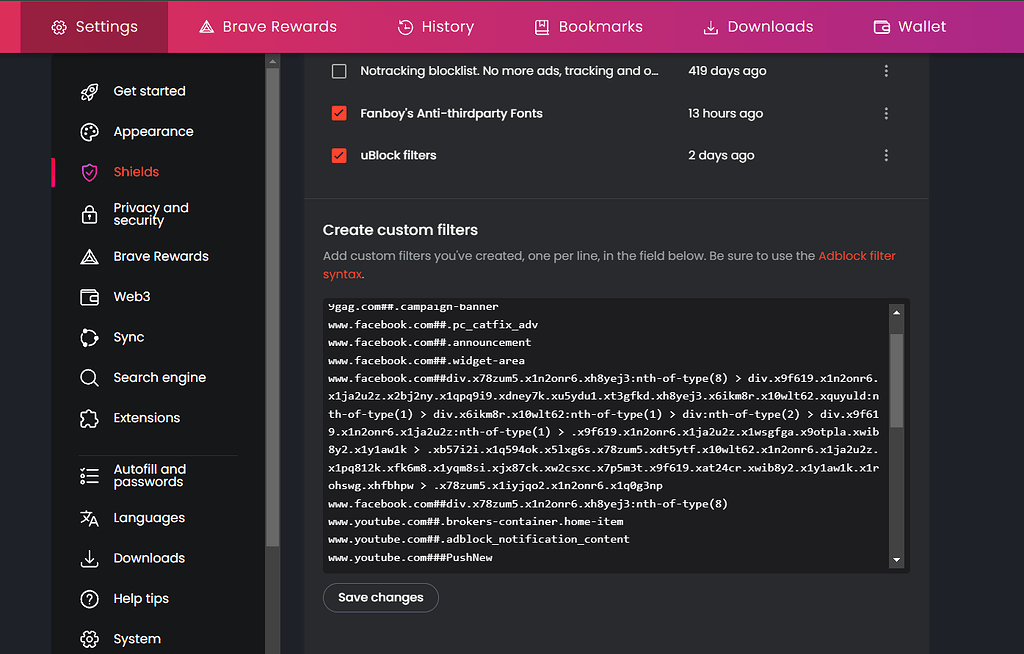Click the Sync icon in sidebar
This screenshot has width=1024, height=654.
(89, 338)
